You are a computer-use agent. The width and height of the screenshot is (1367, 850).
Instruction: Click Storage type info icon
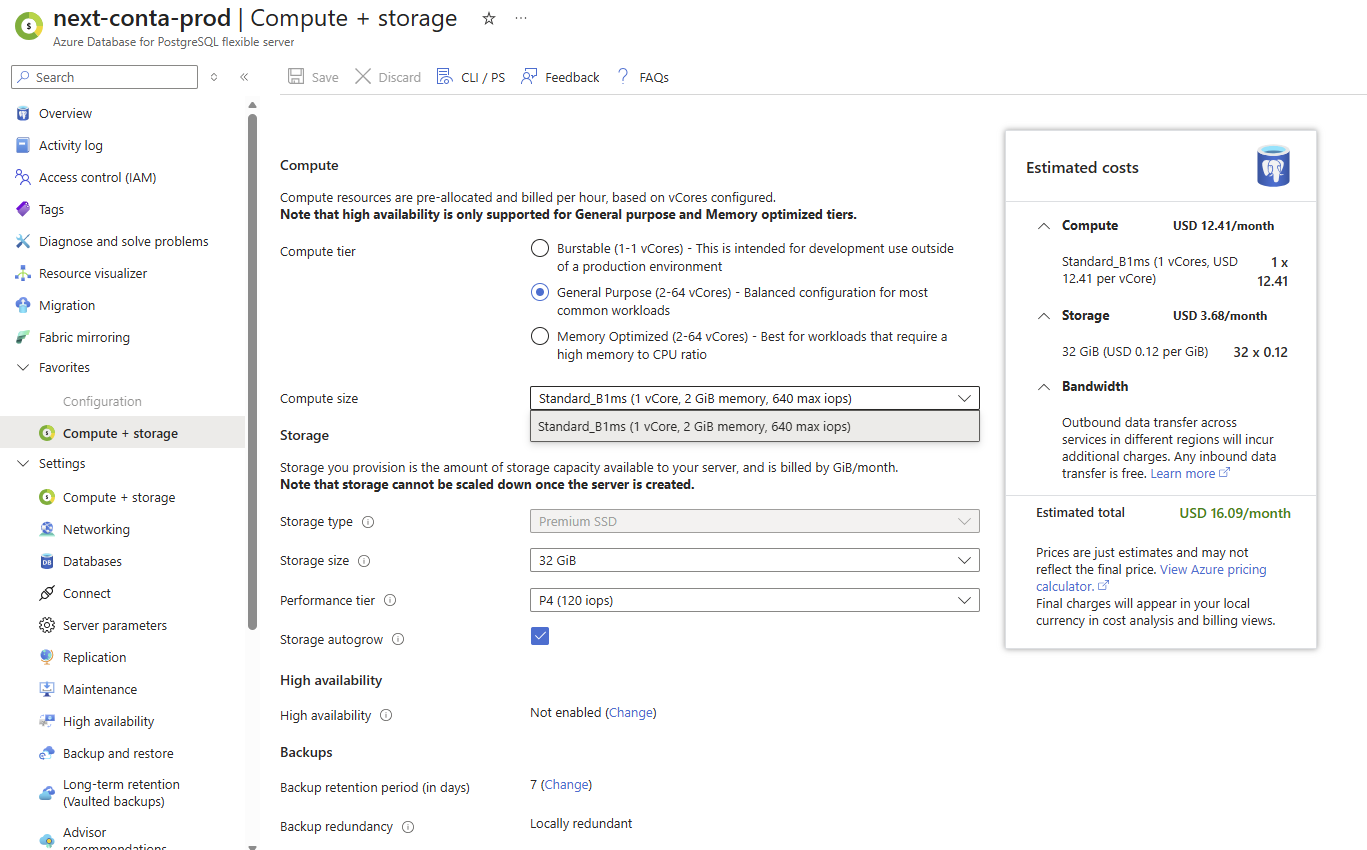(x=368, y=522)
